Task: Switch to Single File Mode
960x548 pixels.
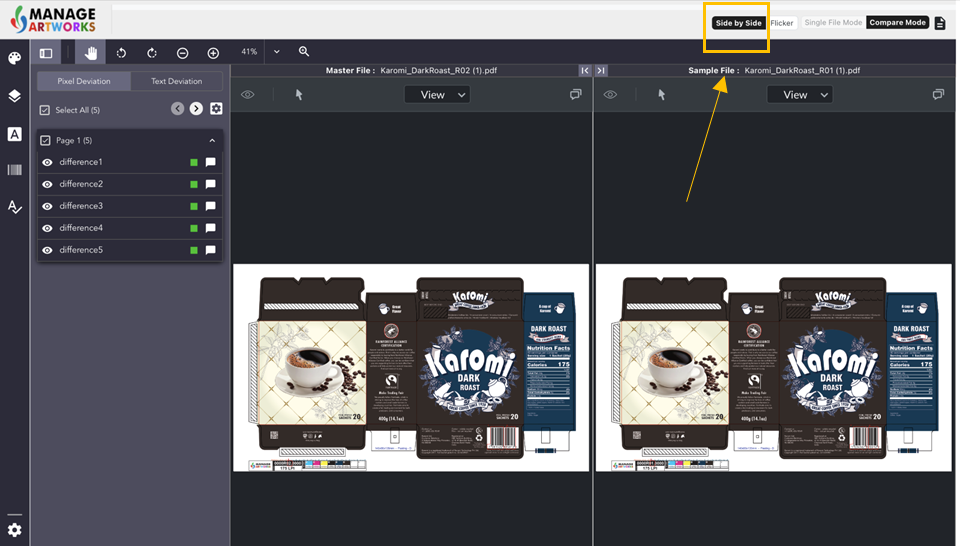Action: (833, 23)
